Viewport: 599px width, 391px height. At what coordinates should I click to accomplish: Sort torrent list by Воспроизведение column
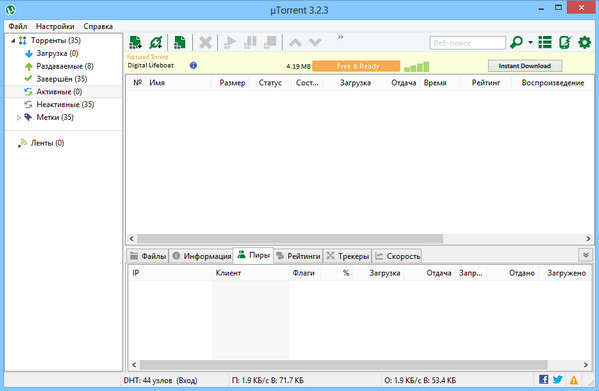coord(553,83)
